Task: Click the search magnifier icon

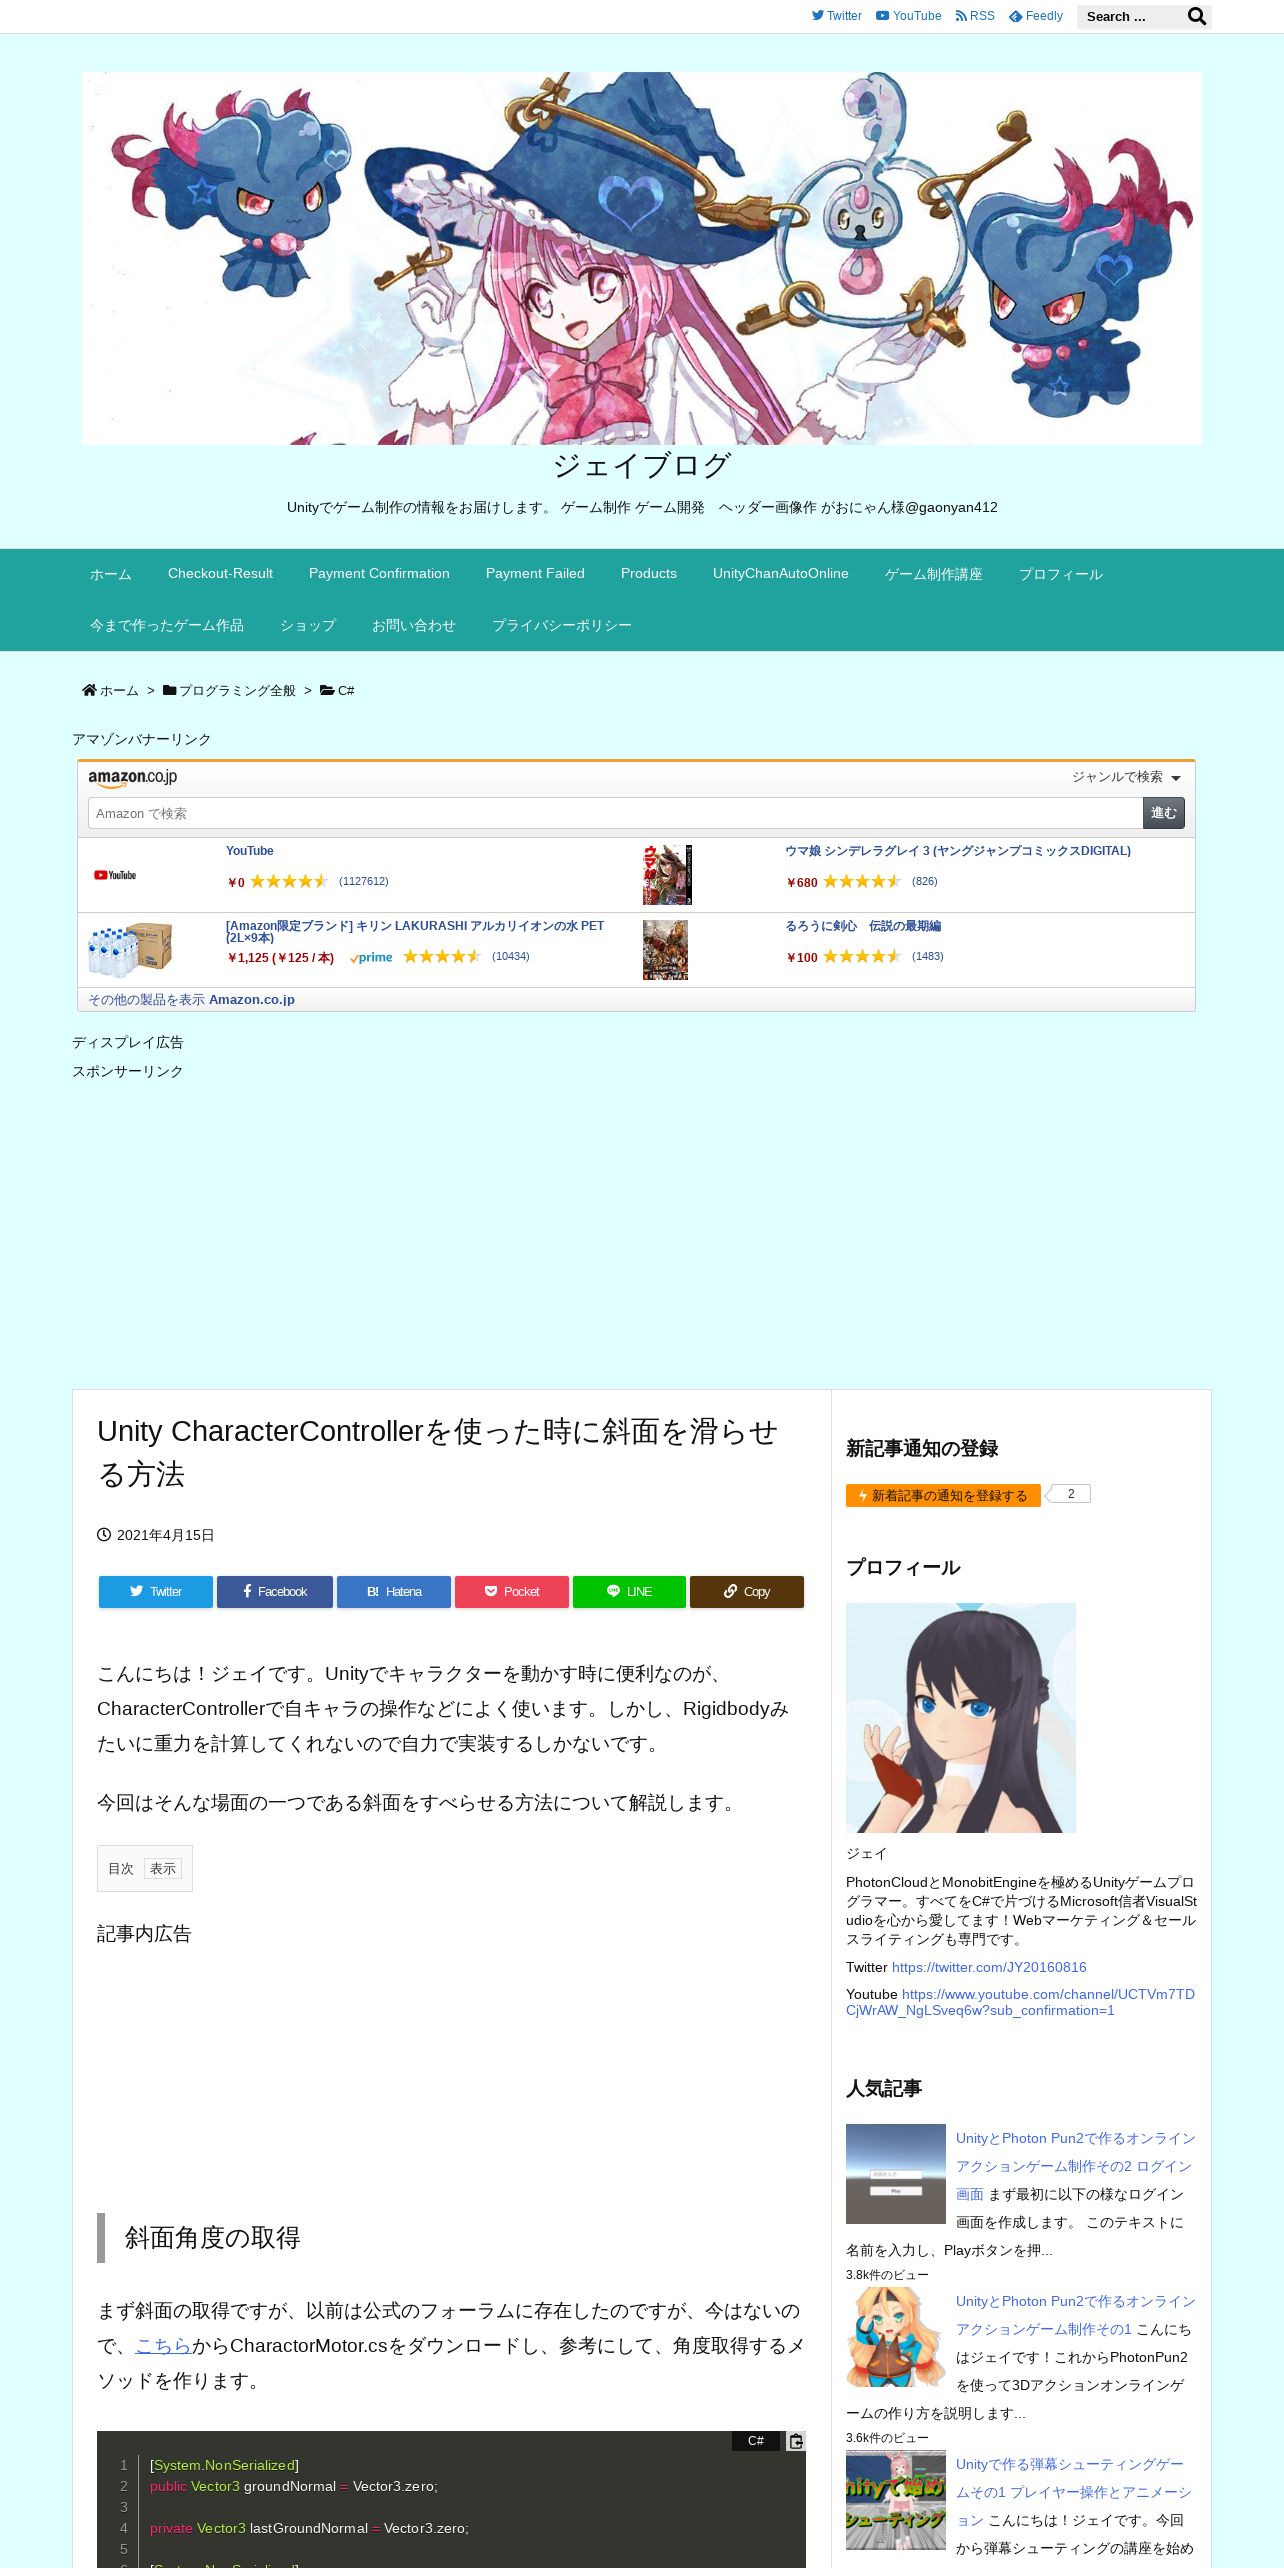Action: click(x=1196, y=16)
